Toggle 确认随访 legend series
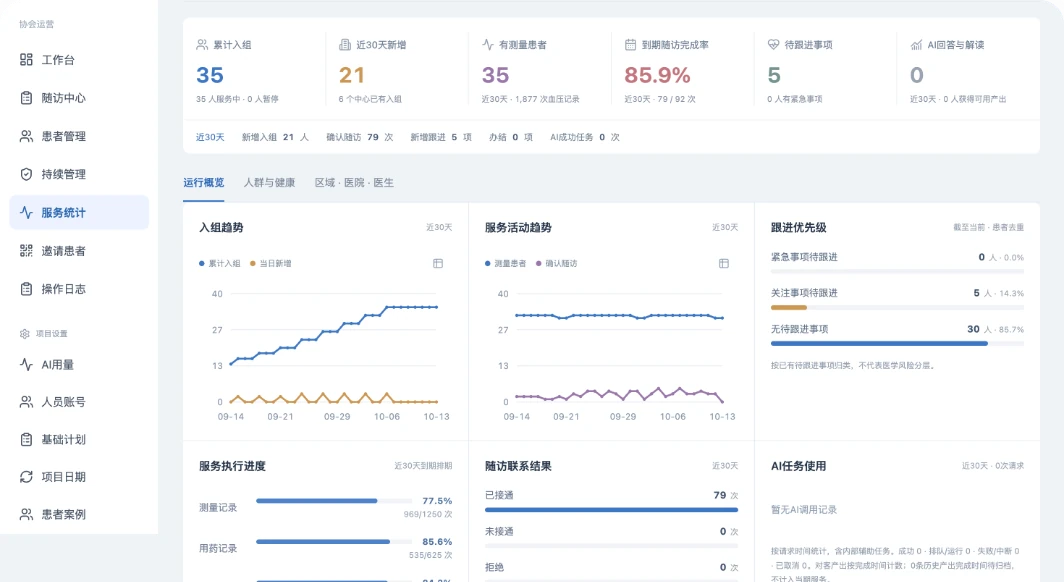This screenshot has height=582, width=1064. (x=556, y=263)
